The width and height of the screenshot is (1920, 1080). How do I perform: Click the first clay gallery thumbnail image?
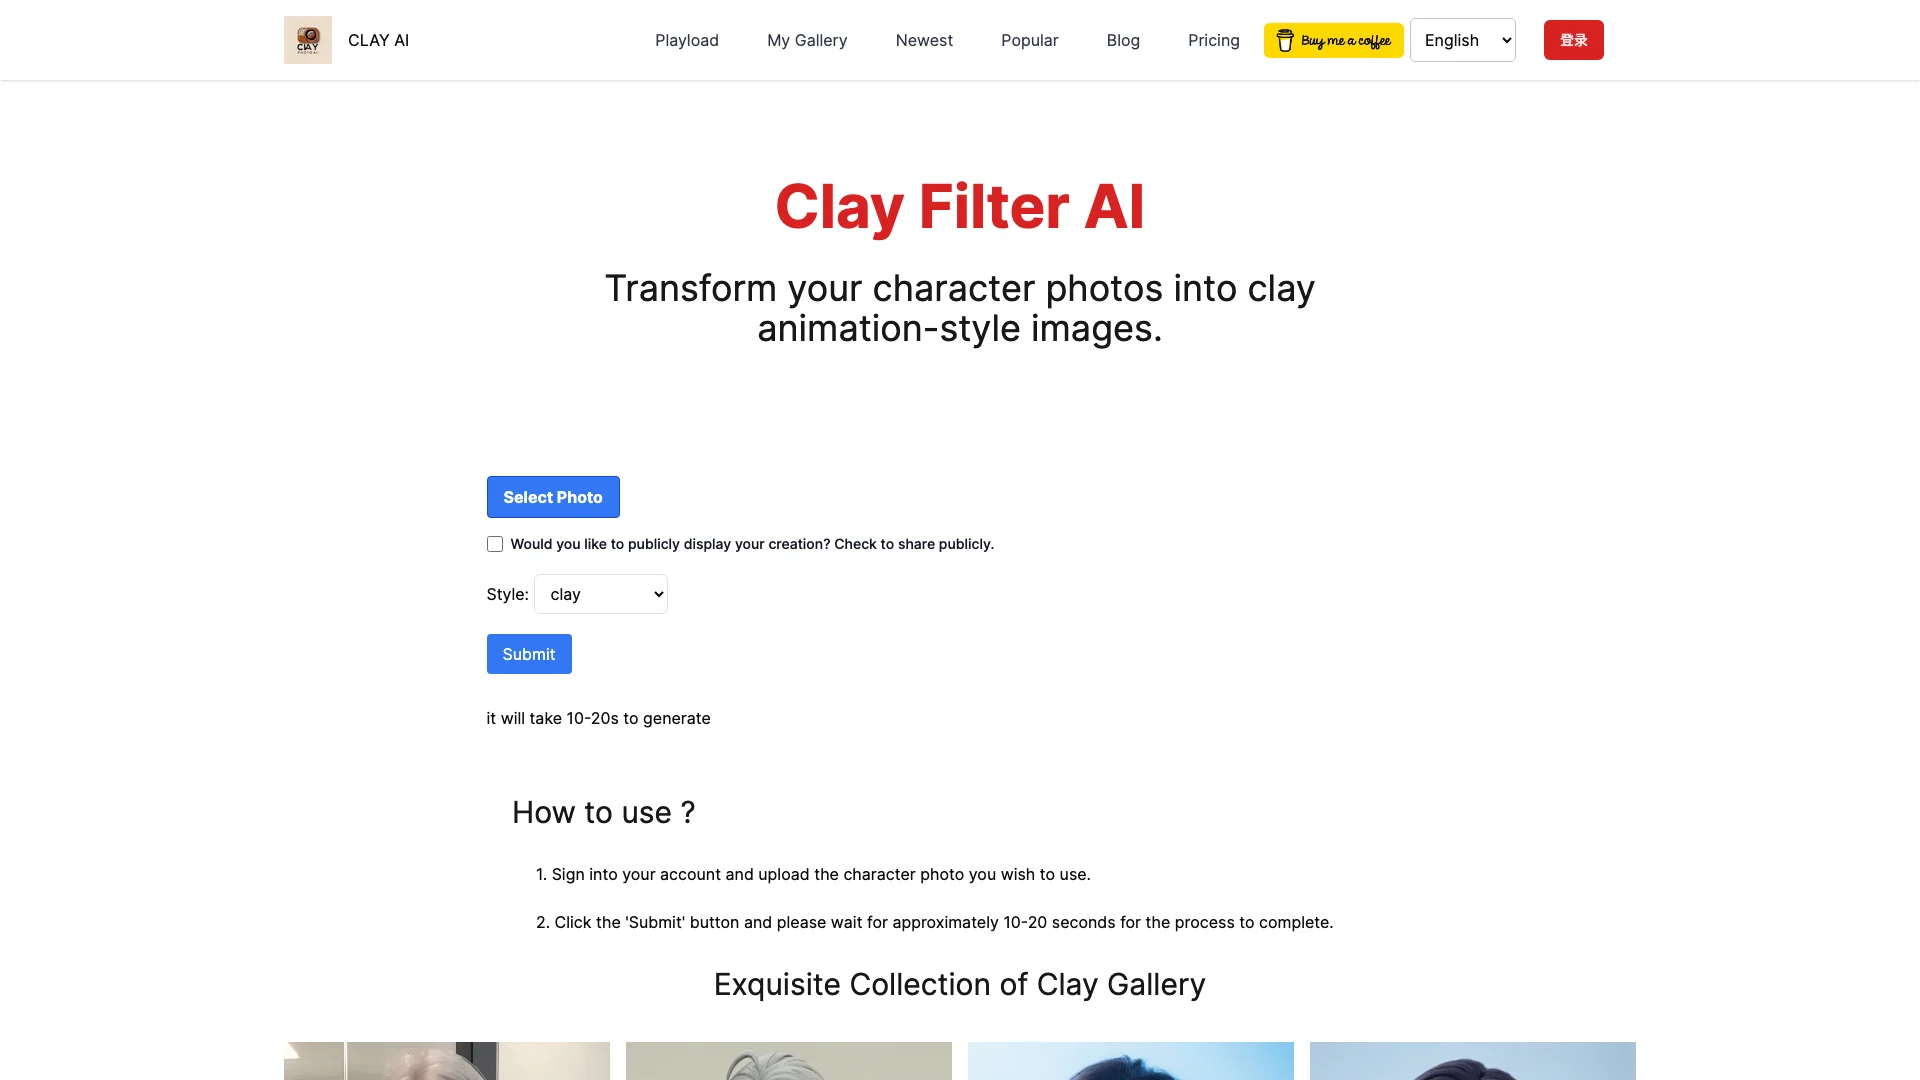[x=446, y=1062]
